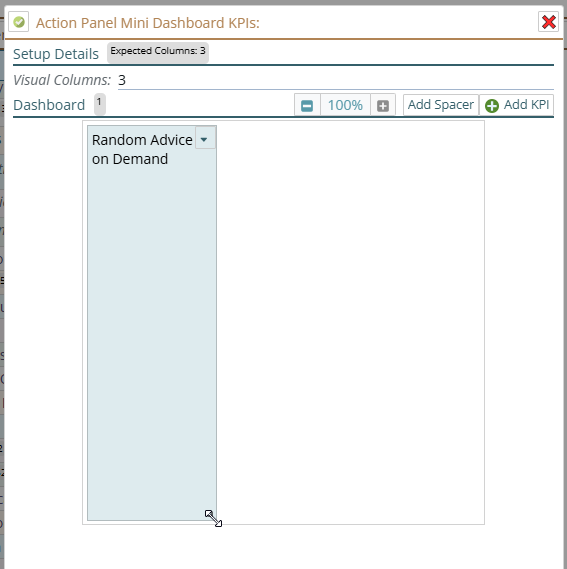Screen dimensions: 567x569
Task: Click the Expected Columns: 3 badge
Action: (x=158, y=52)
